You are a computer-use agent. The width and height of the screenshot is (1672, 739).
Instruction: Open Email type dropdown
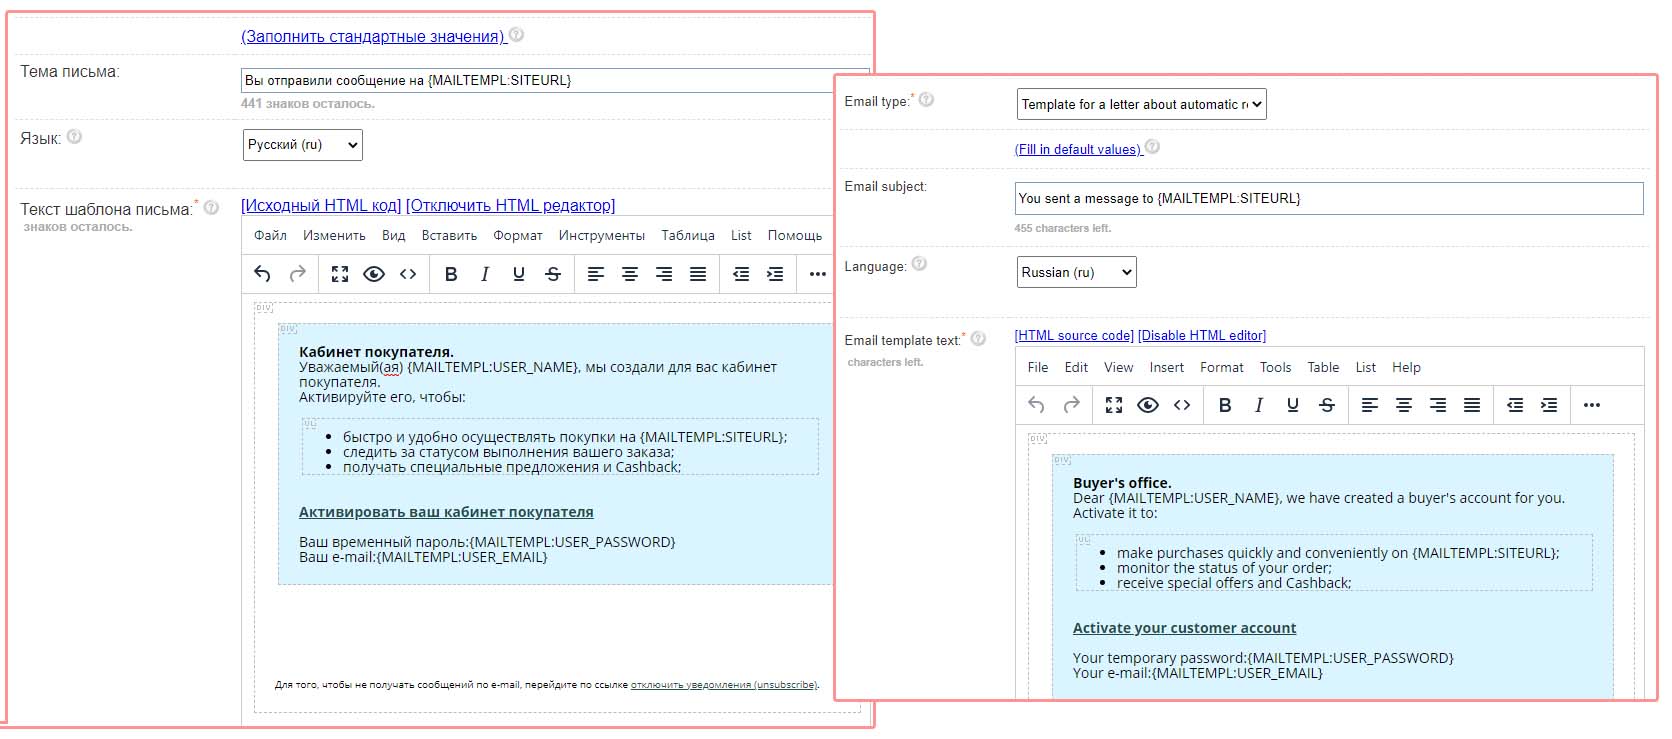[1141, 104]
